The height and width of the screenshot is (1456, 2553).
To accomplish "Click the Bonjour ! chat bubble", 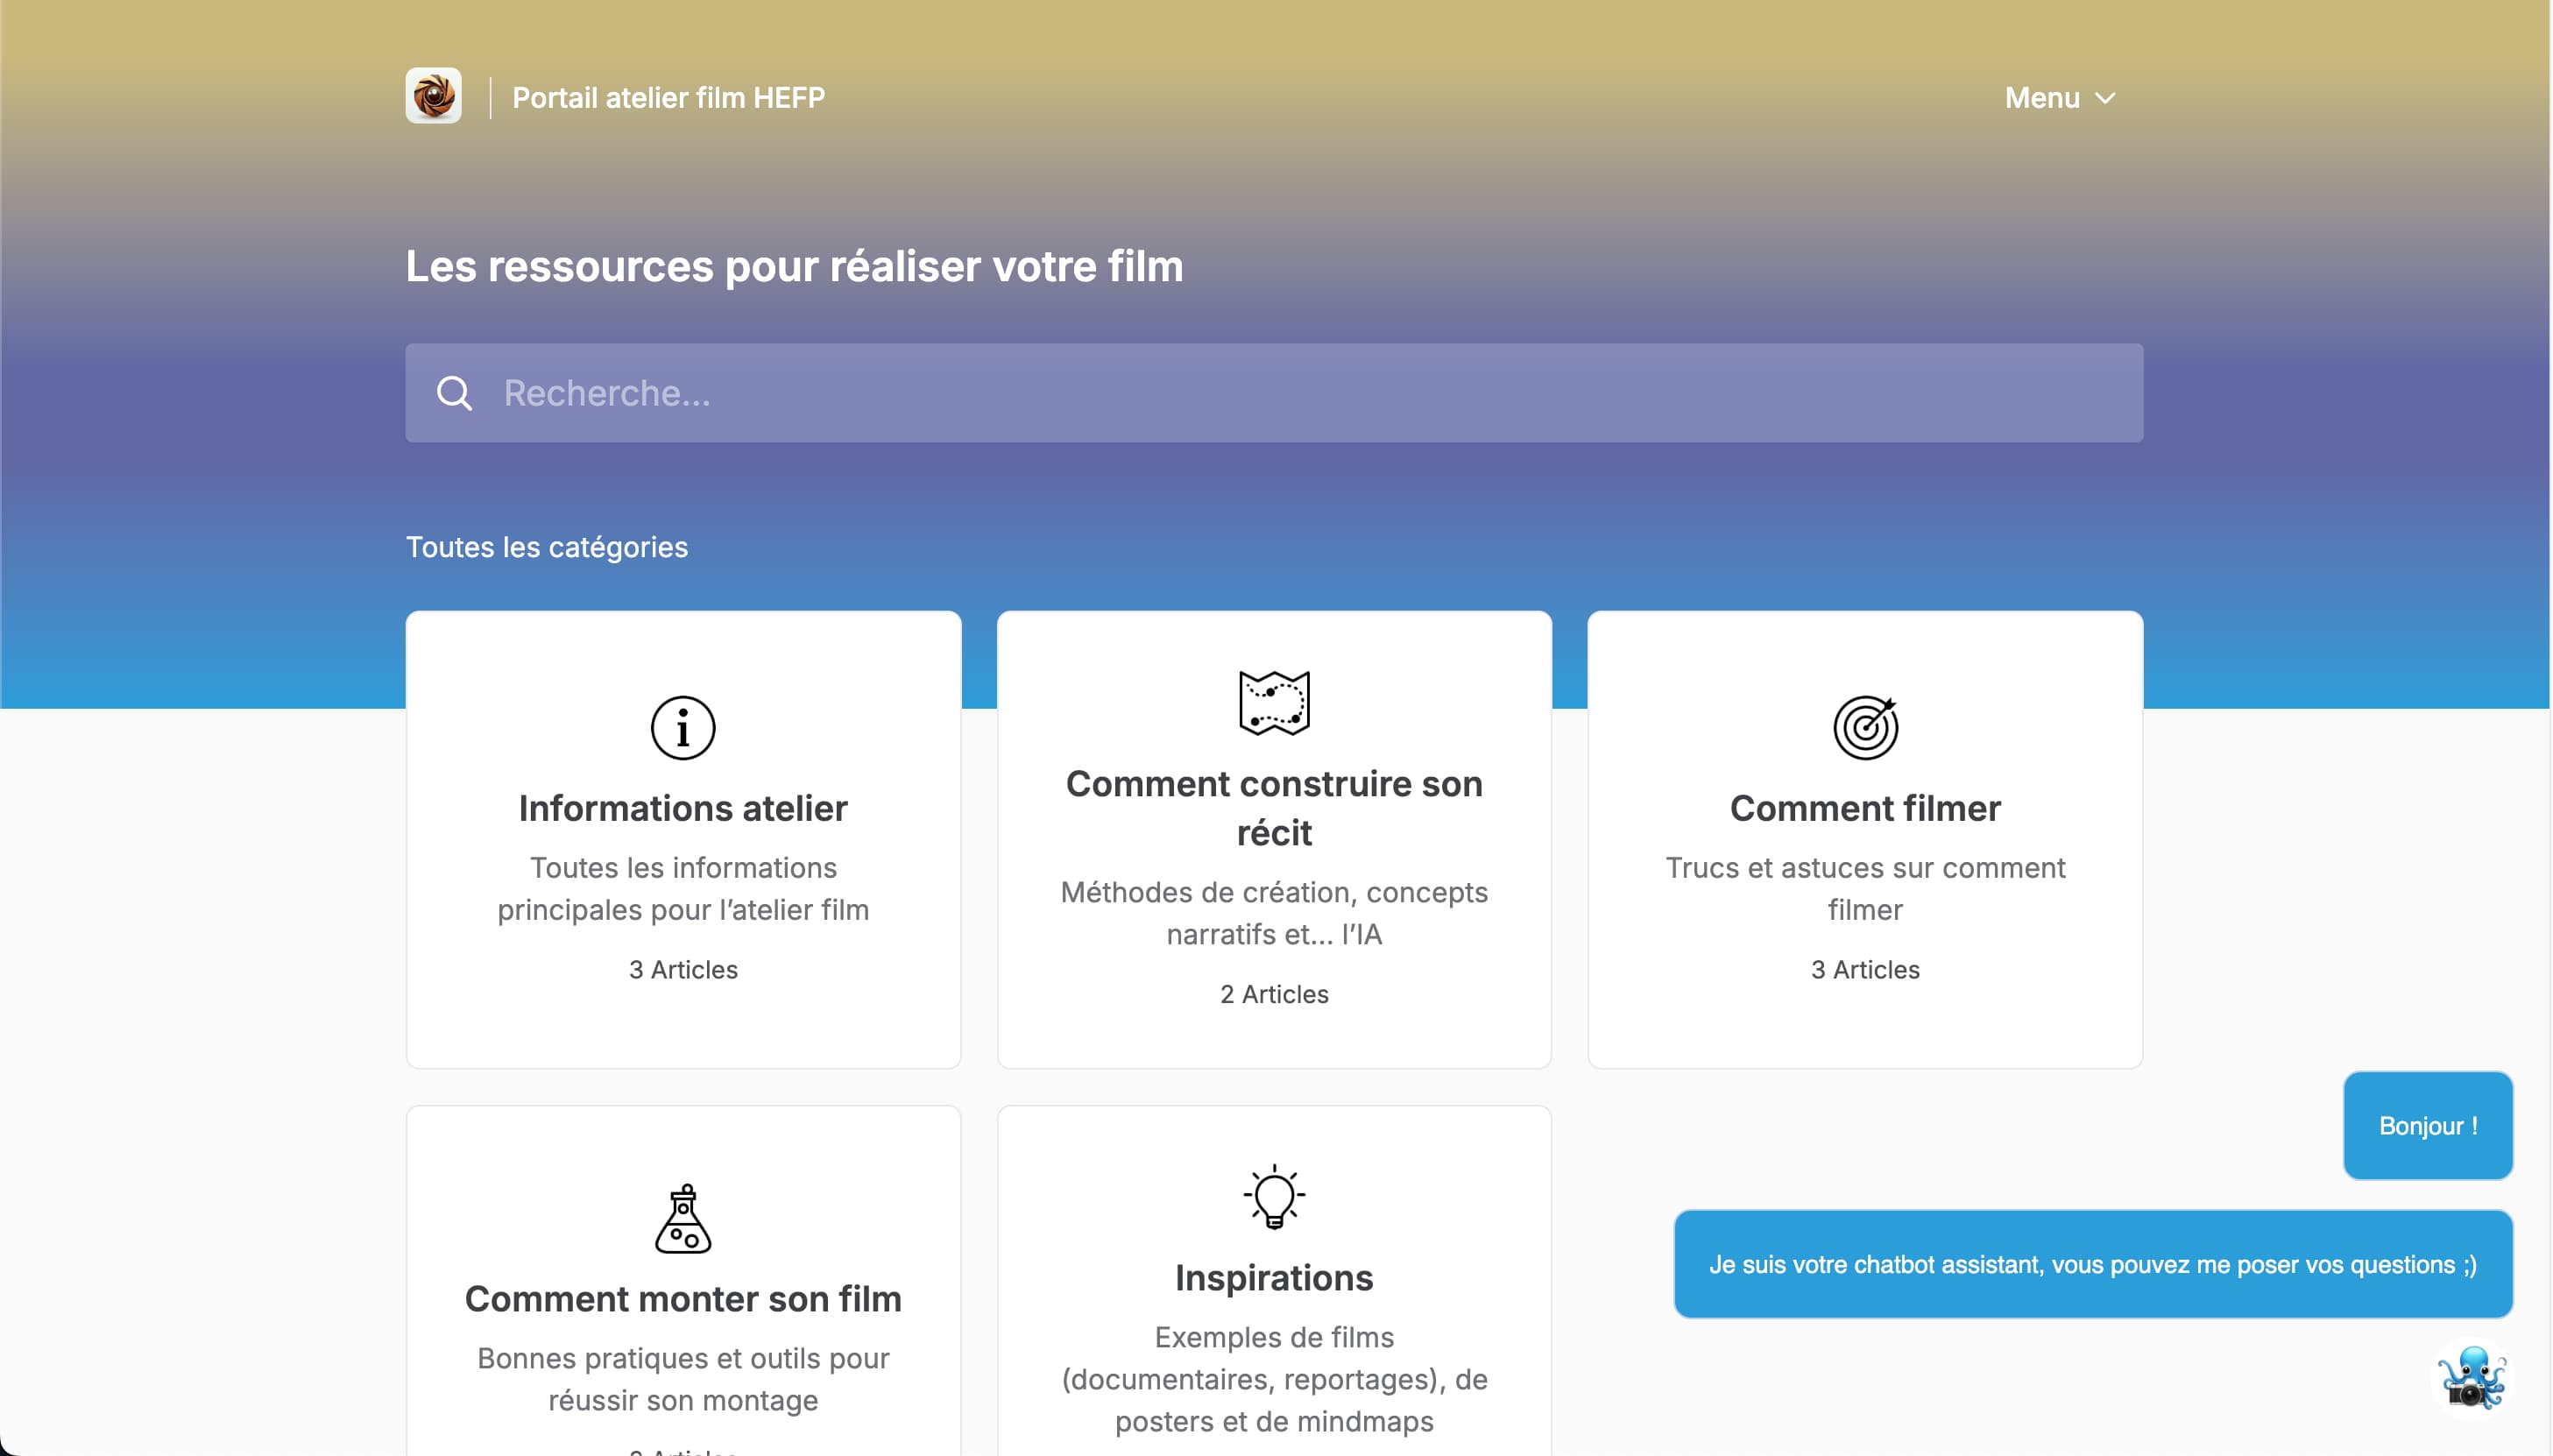I will pyautogui.click(x=2427, y=1125).
